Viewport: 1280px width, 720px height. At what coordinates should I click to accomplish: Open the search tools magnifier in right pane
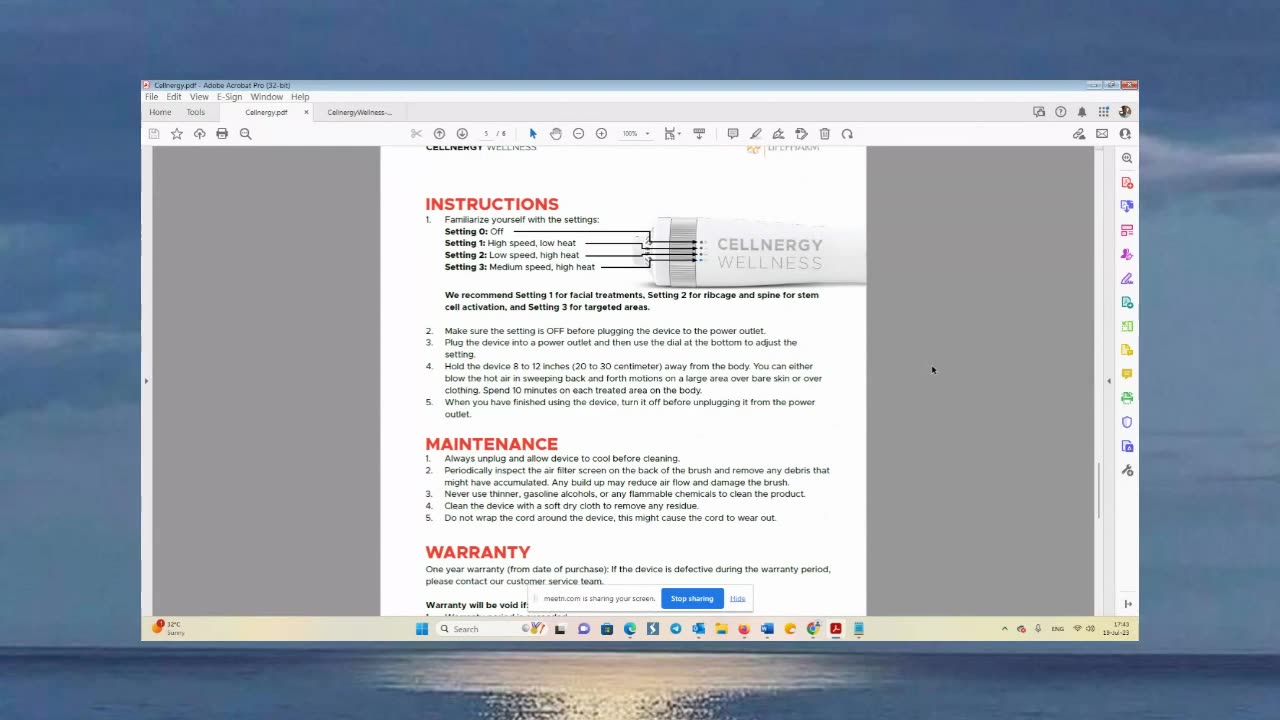1127,158
